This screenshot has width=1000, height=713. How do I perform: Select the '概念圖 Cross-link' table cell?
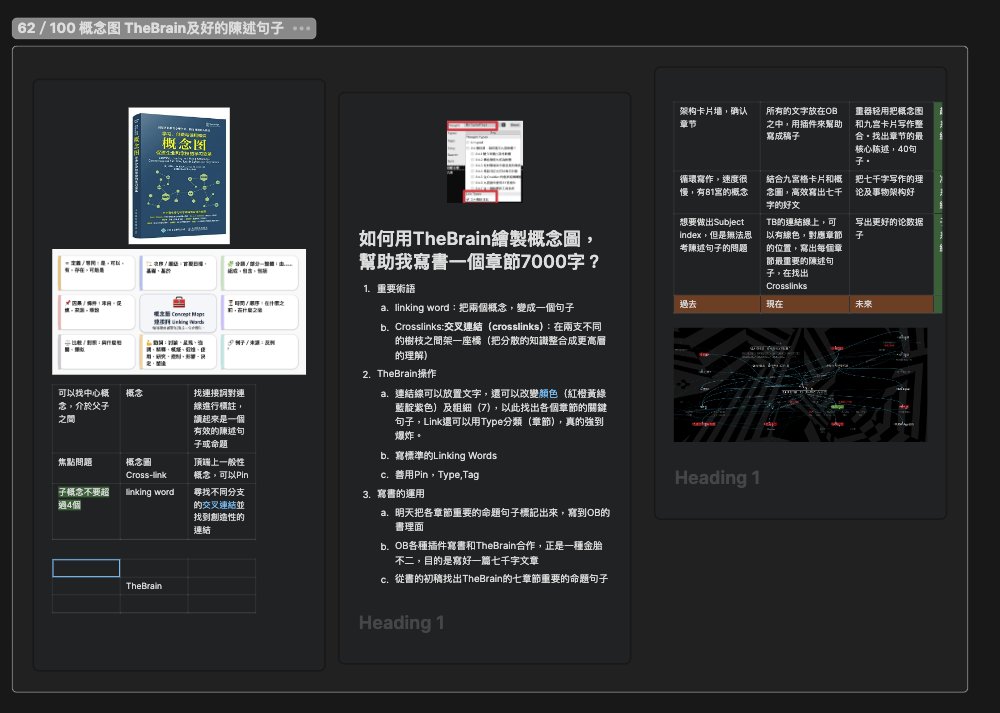click(x=154, y=468)
